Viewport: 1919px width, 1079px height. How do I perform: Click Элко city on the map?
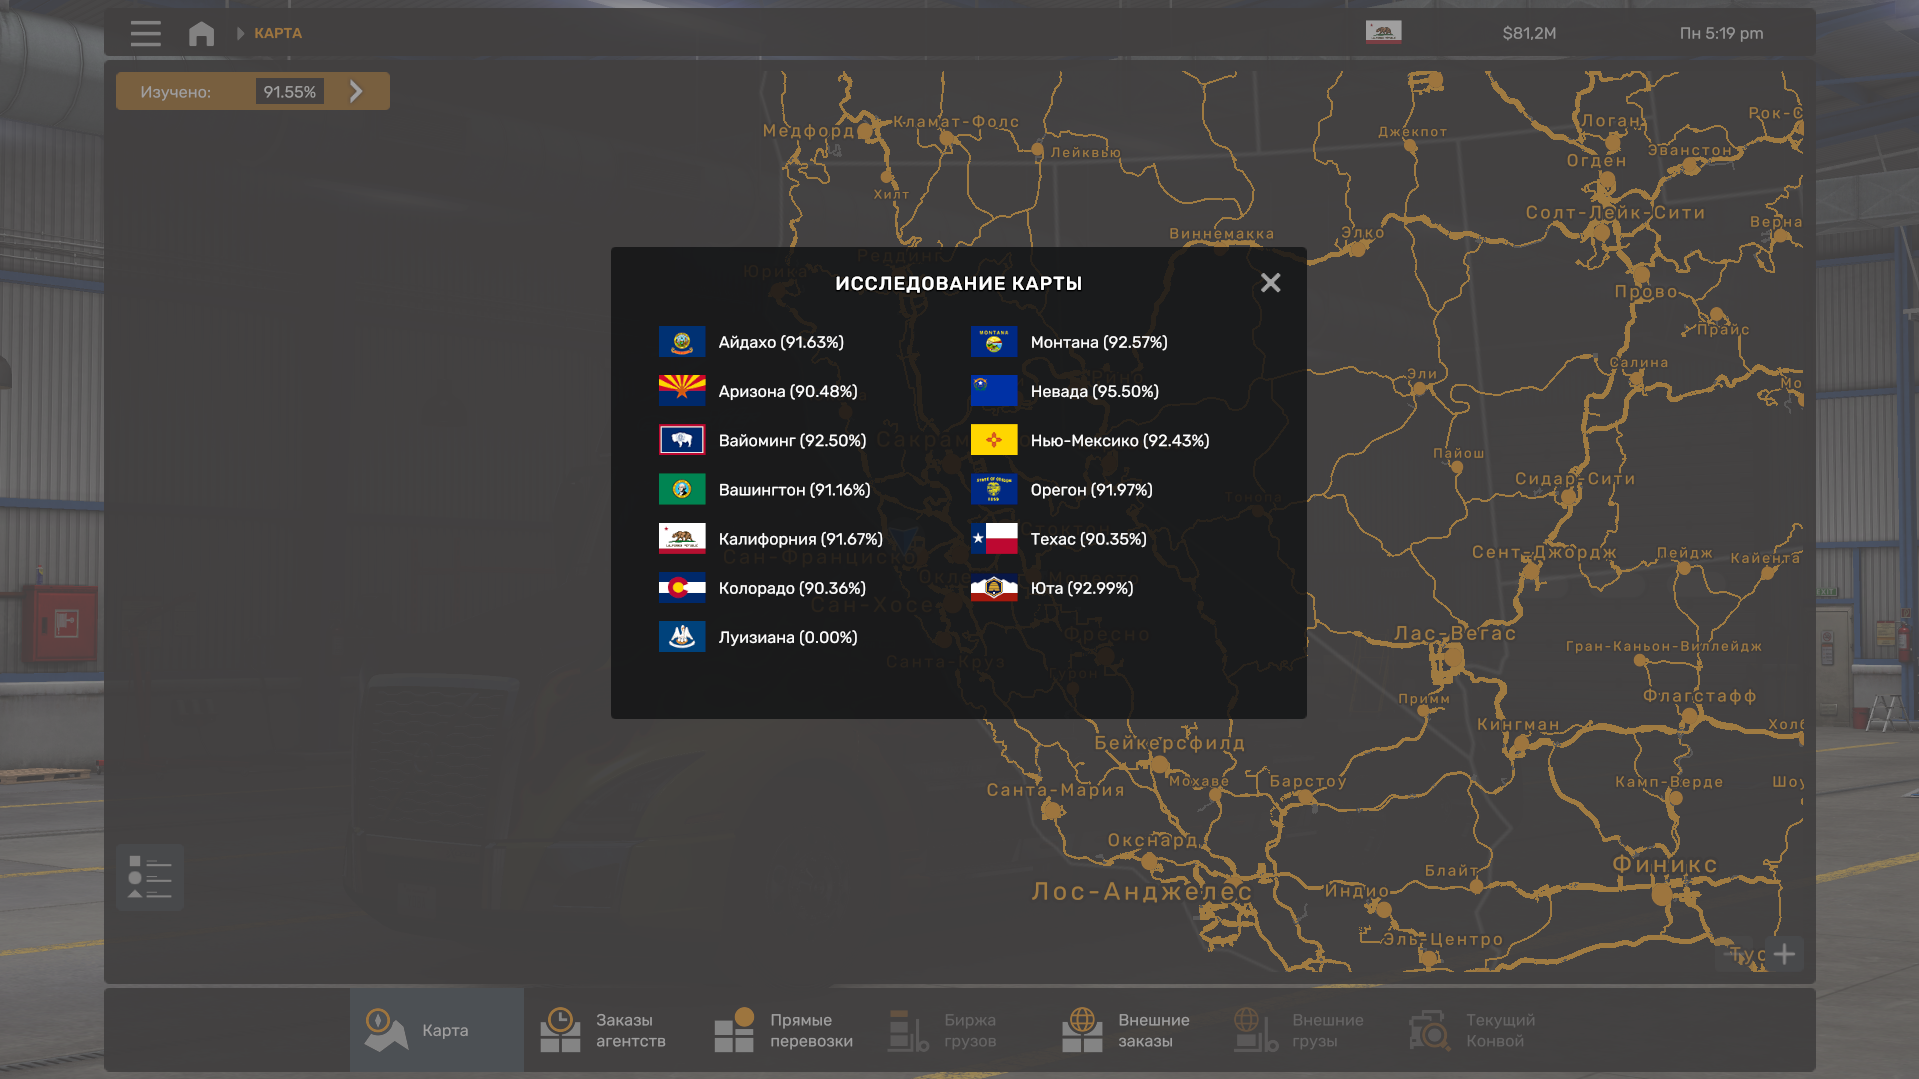1363,233
